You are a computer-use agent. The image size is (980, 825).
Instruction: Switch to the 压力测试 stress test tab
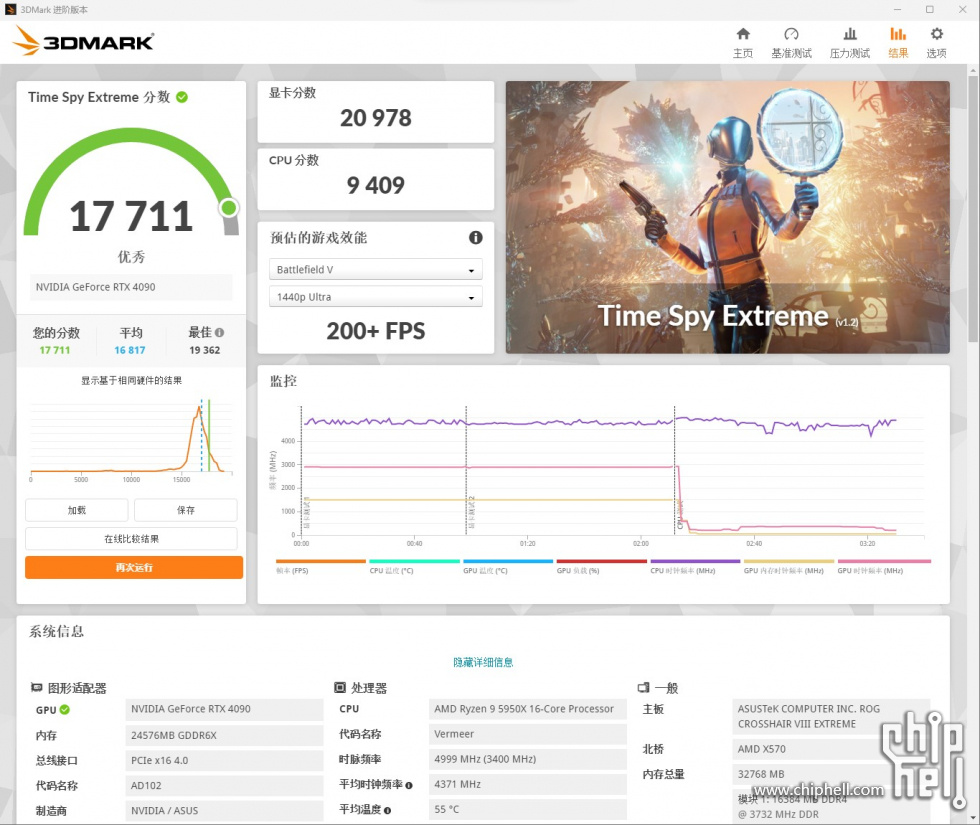click(849, 42)
